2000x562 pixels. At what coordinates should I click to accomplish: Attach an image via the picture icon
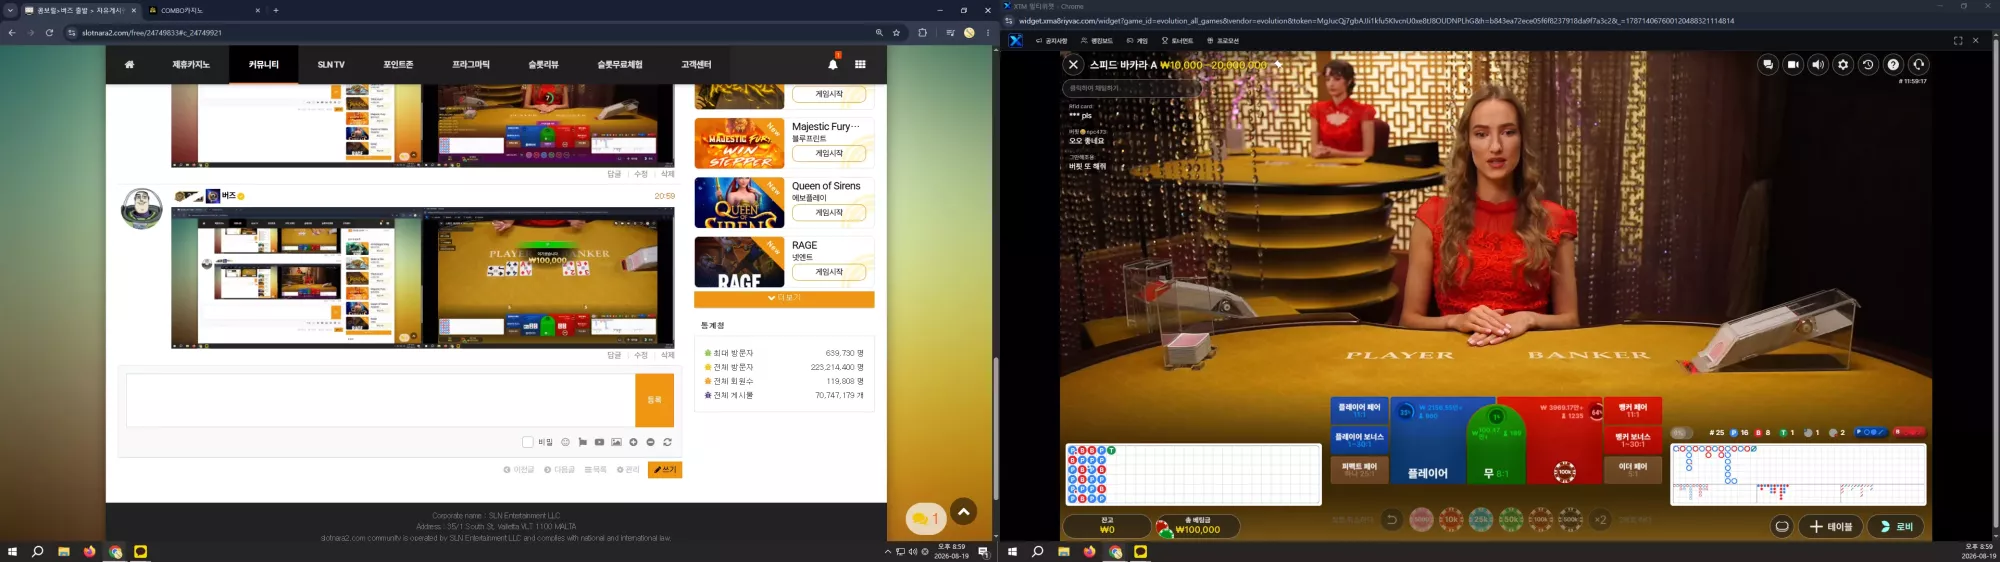pos(616,442)
